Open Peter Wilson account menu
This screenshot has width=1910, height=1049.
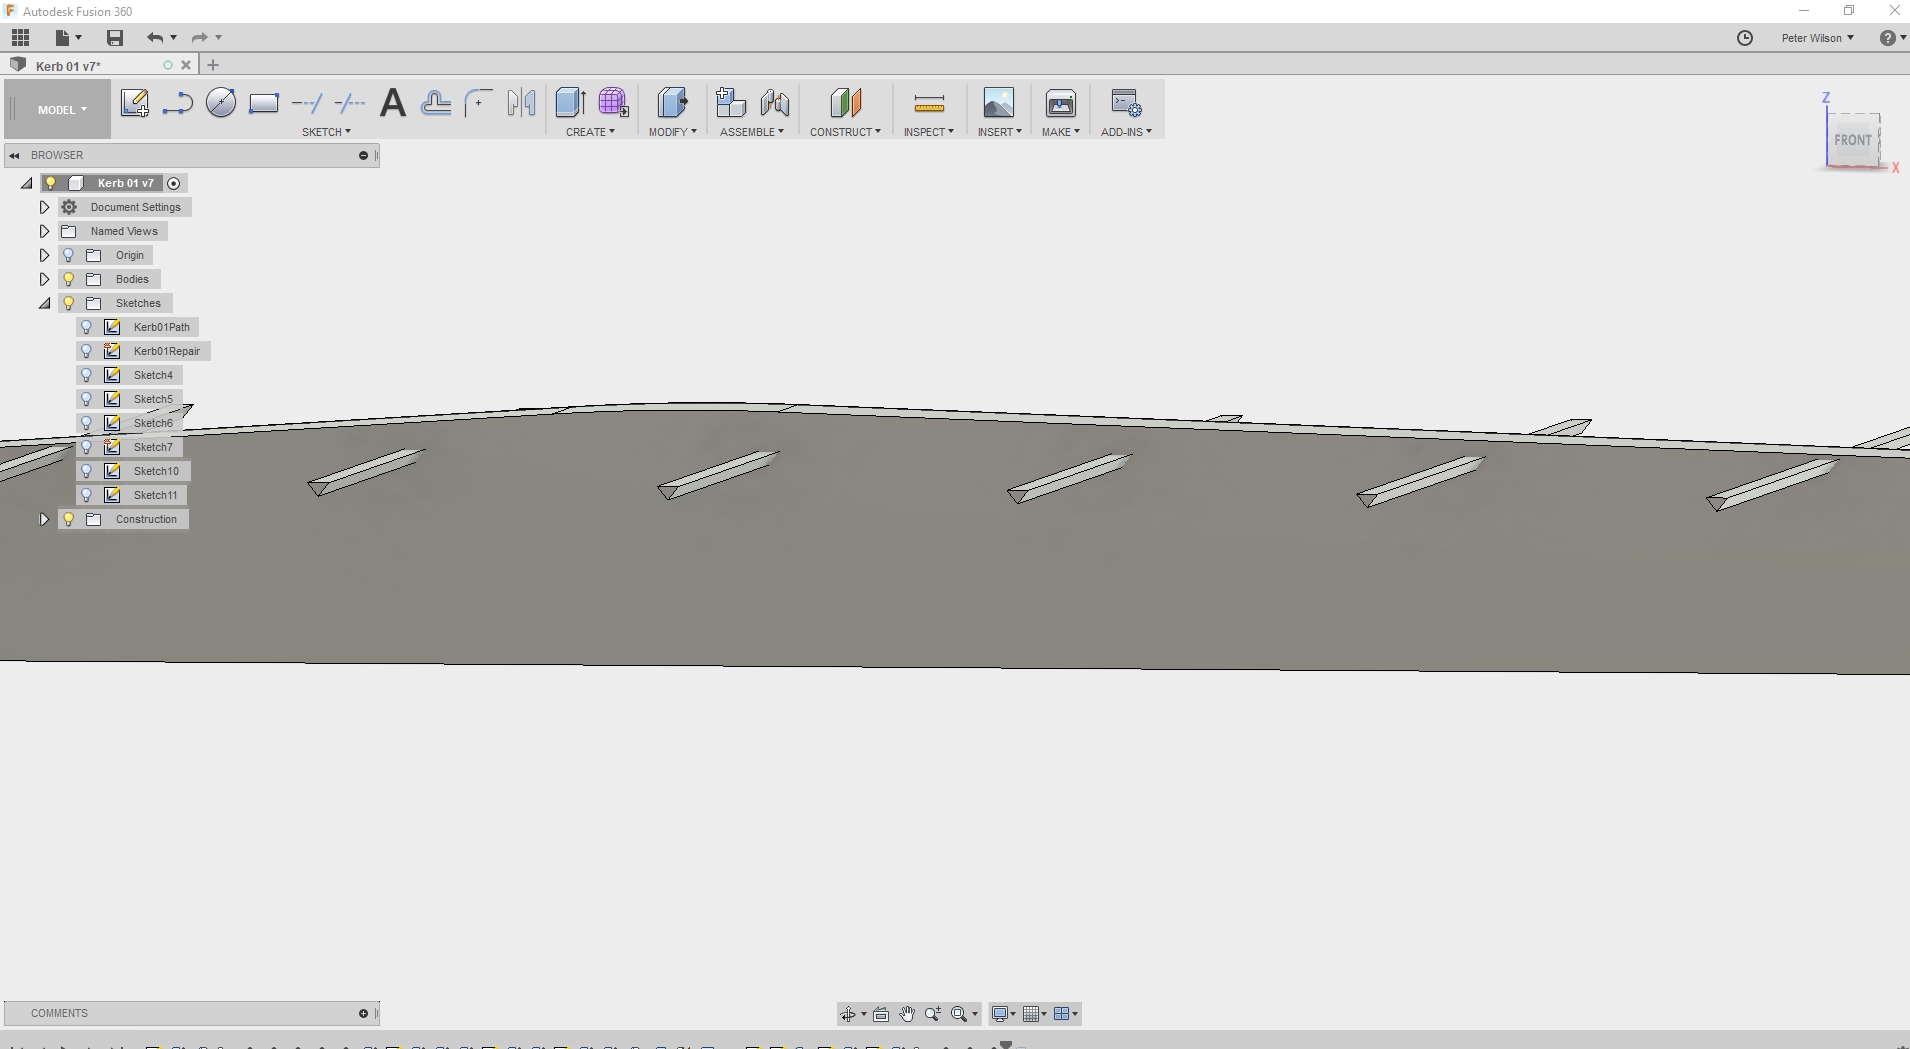(1817, 38)
